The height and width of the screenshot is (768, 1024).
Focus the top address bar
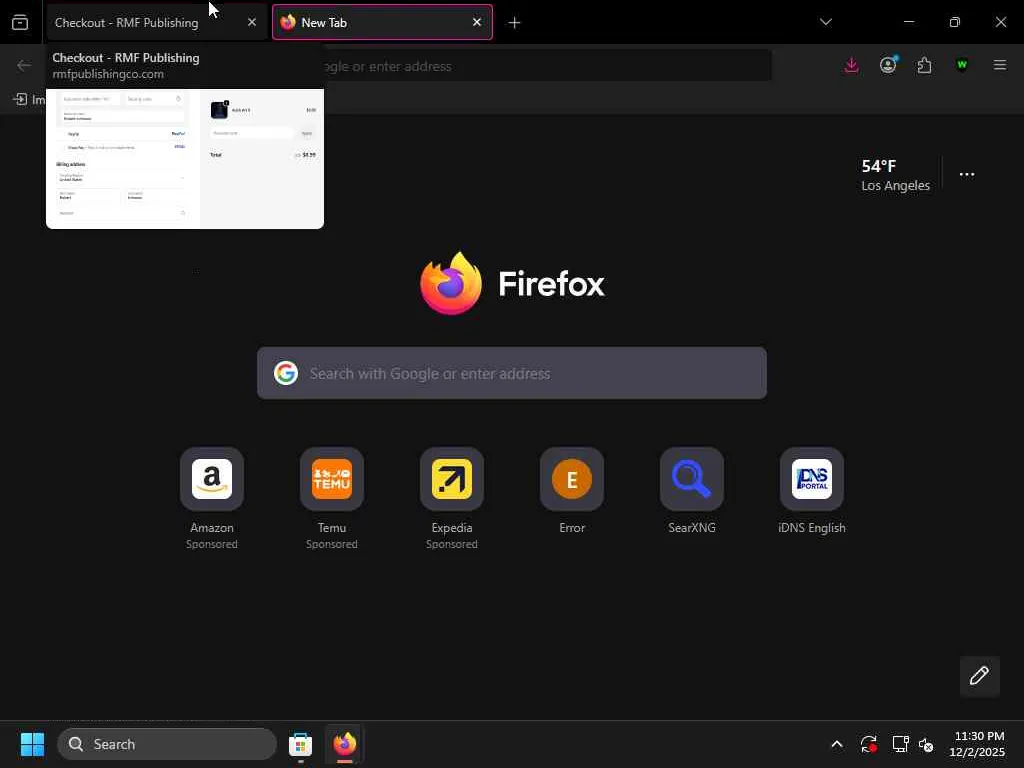[x=547, y=66]
